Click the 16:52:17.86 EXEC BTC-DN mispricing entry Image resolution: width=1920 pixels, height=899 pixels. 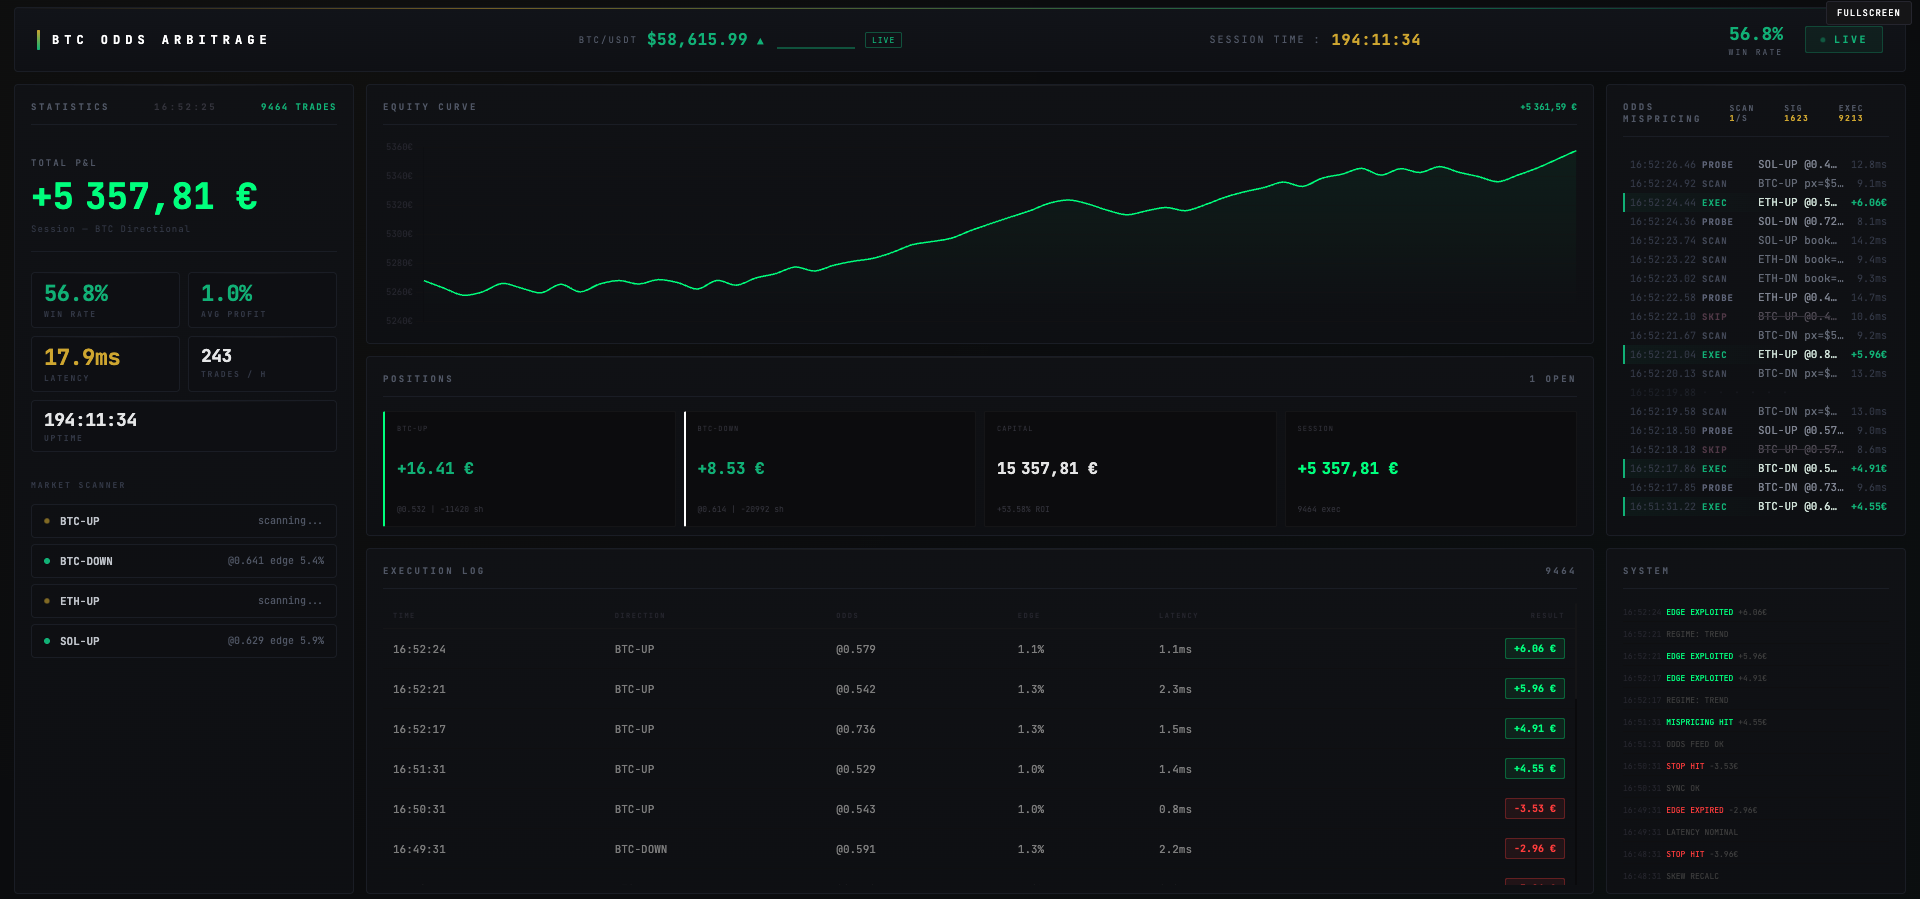tap(1756, 469)
